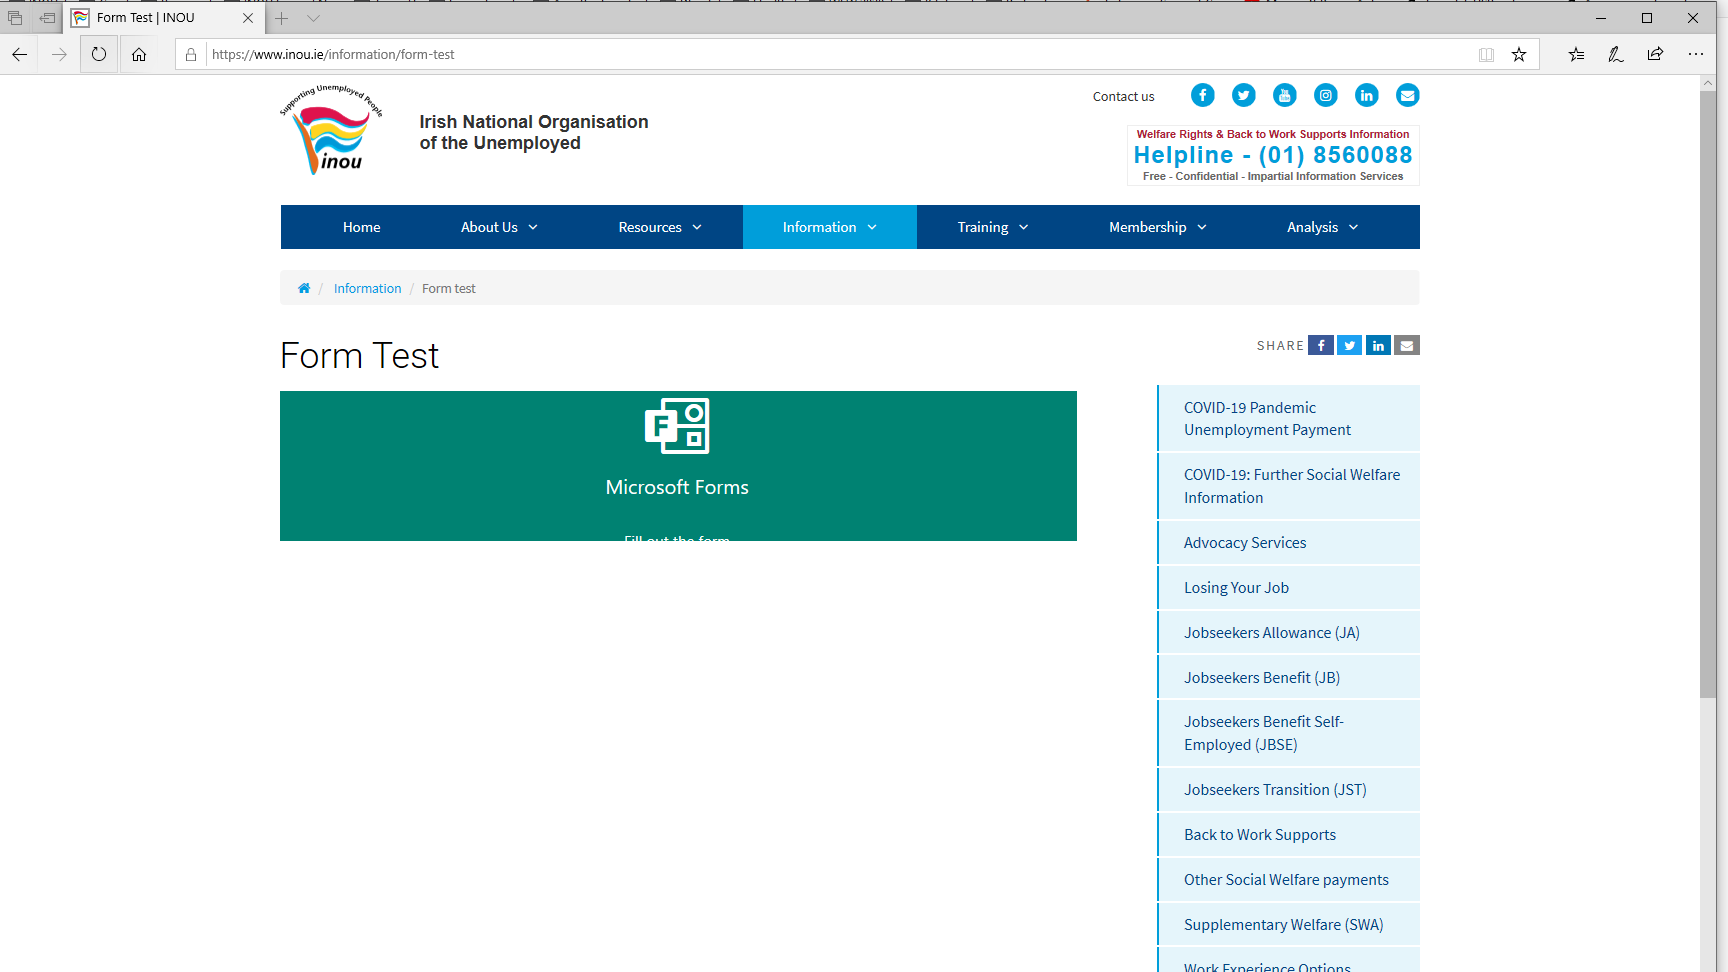Click the Microsoft Forms embedded banner text
This screenshot has width=1728, height=972.
(x=677, y=487)
